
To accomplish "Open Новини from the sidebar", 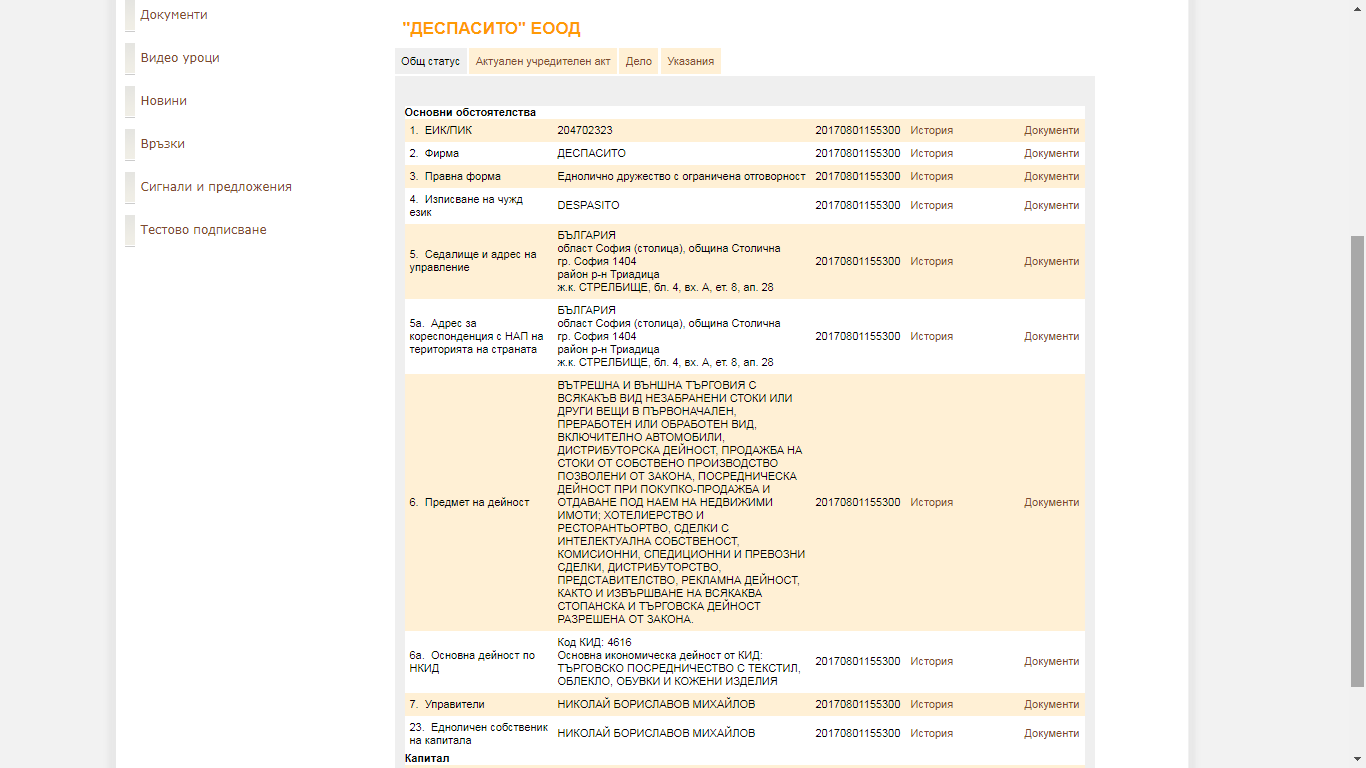I will (x=163, y=101).
